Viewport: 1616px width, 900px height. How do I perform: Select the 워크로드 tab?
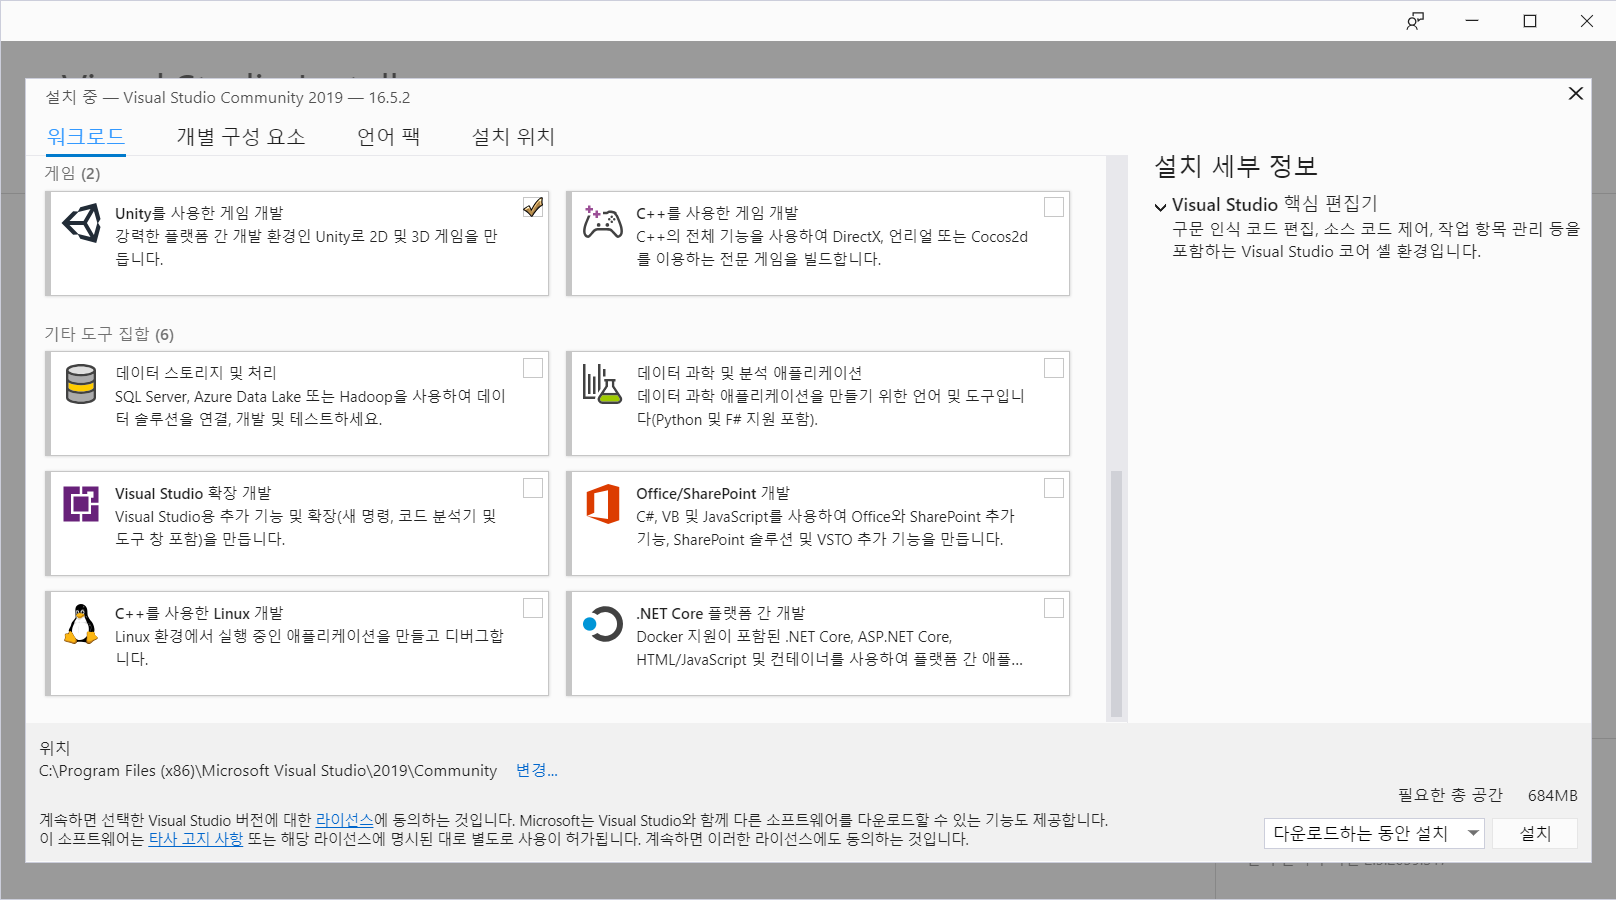point(86,137)
